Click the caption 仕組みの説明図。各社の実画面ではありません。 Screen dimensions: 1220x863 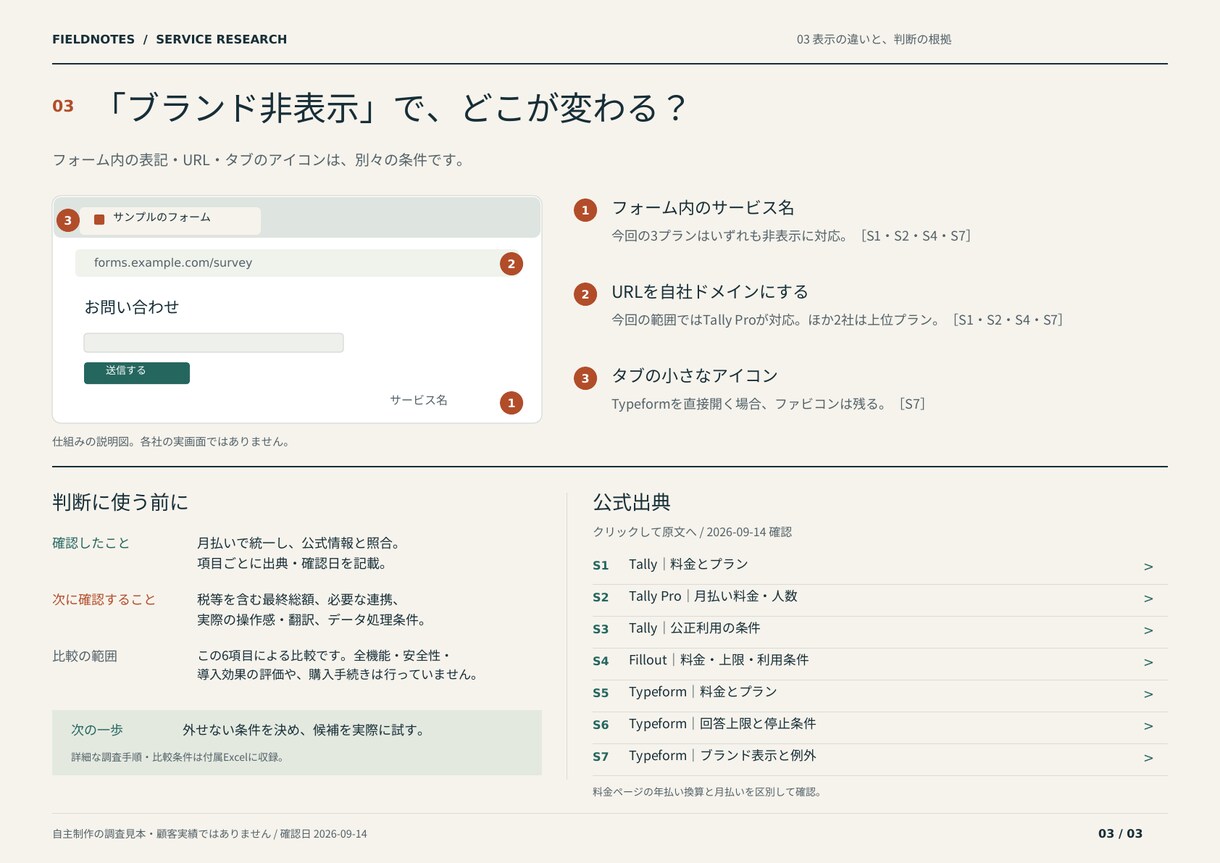(171, 441)
